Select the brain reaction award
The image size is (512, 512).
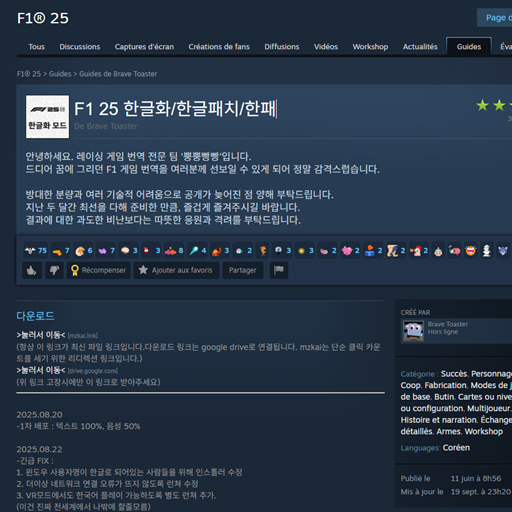[128, 251]
